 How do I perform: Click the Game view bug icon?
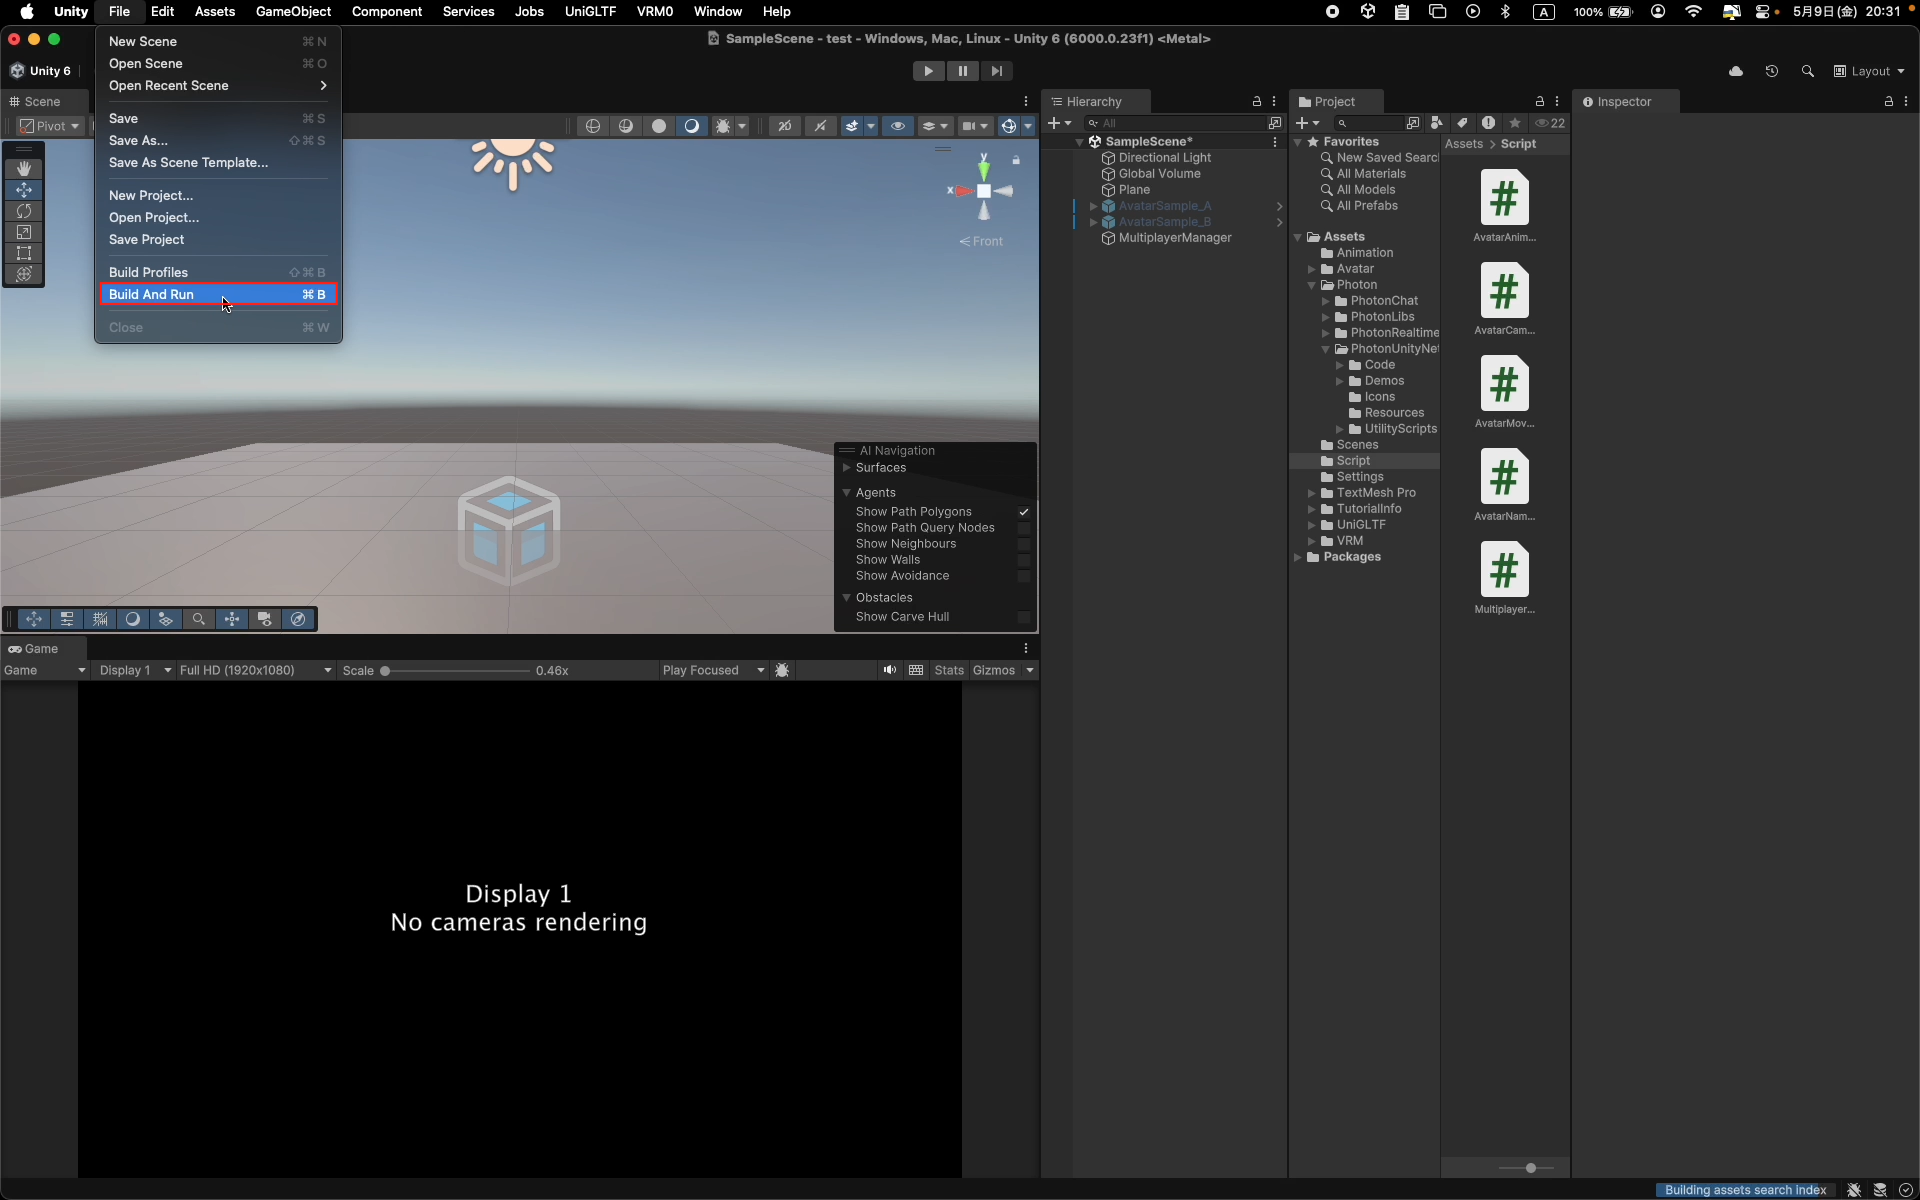[783, 670]
